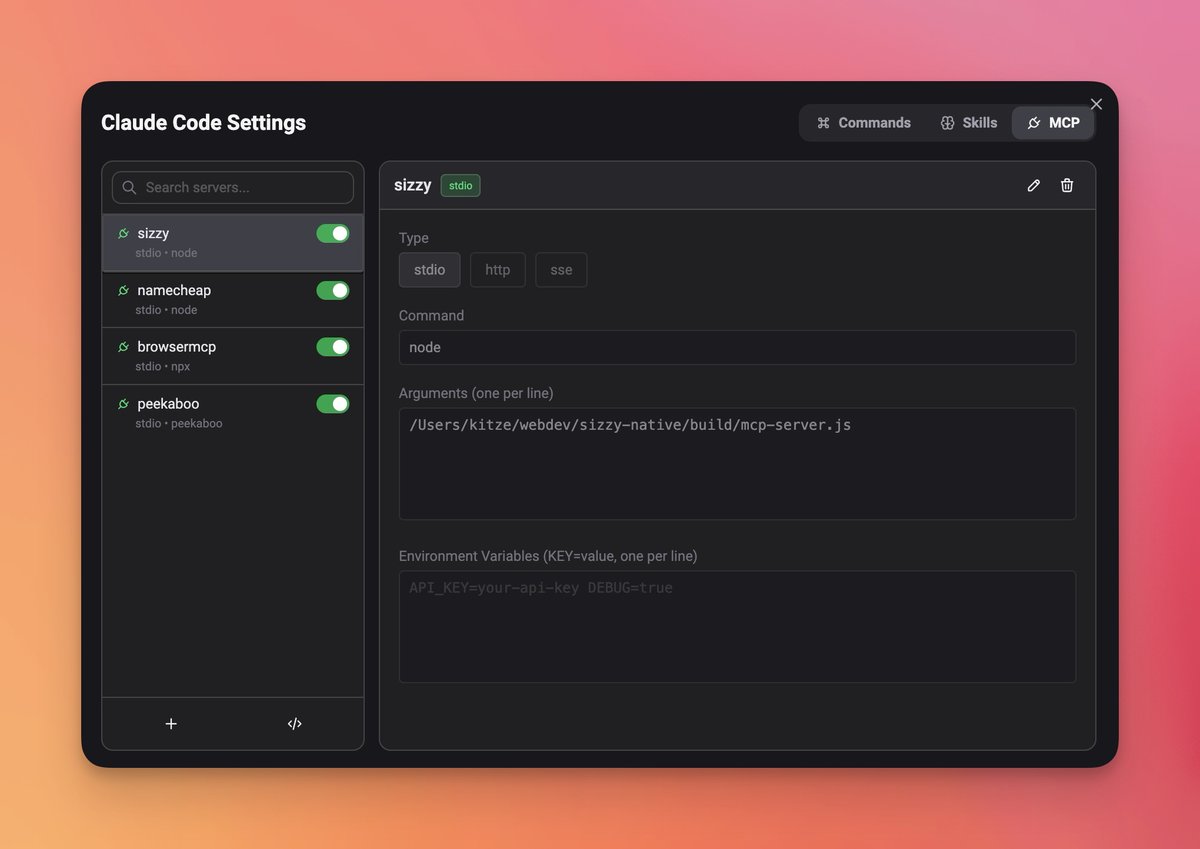Screen dimensions: 1200x849
Task: Select the stdio type option
Action: [430, 270]
